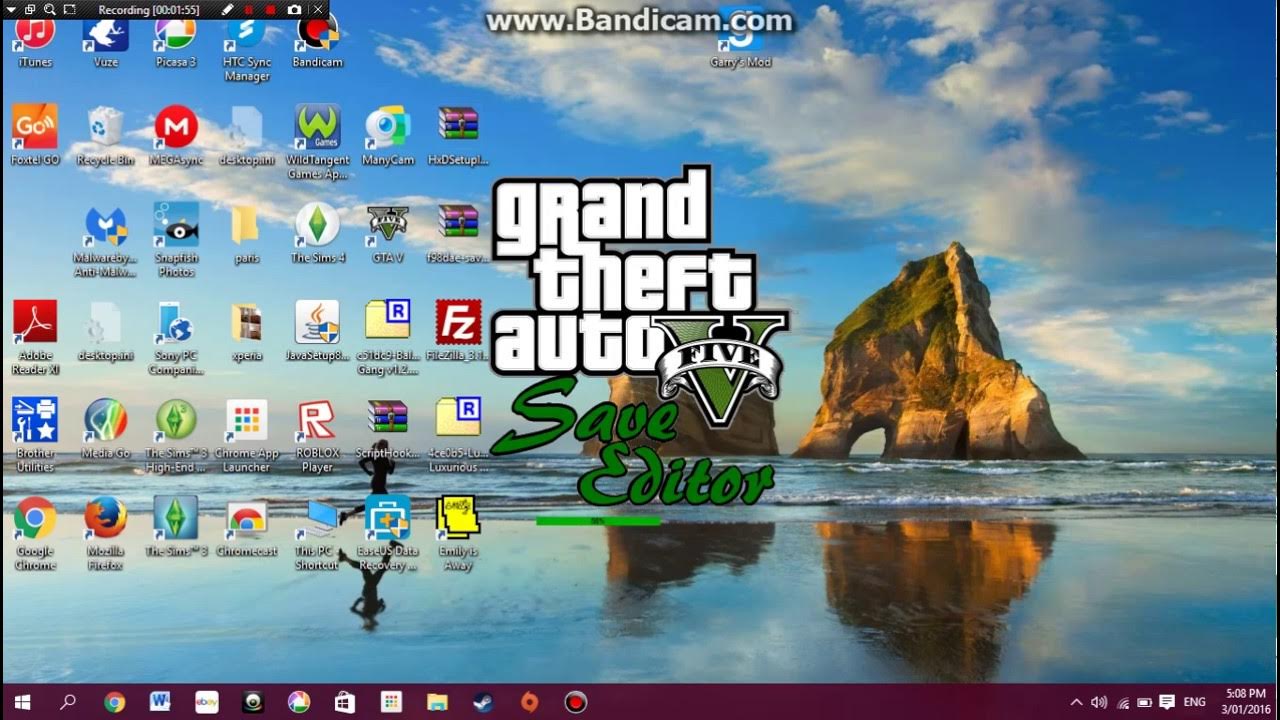Select the f98dae-sav archive icon

click(x=458, y=234)
